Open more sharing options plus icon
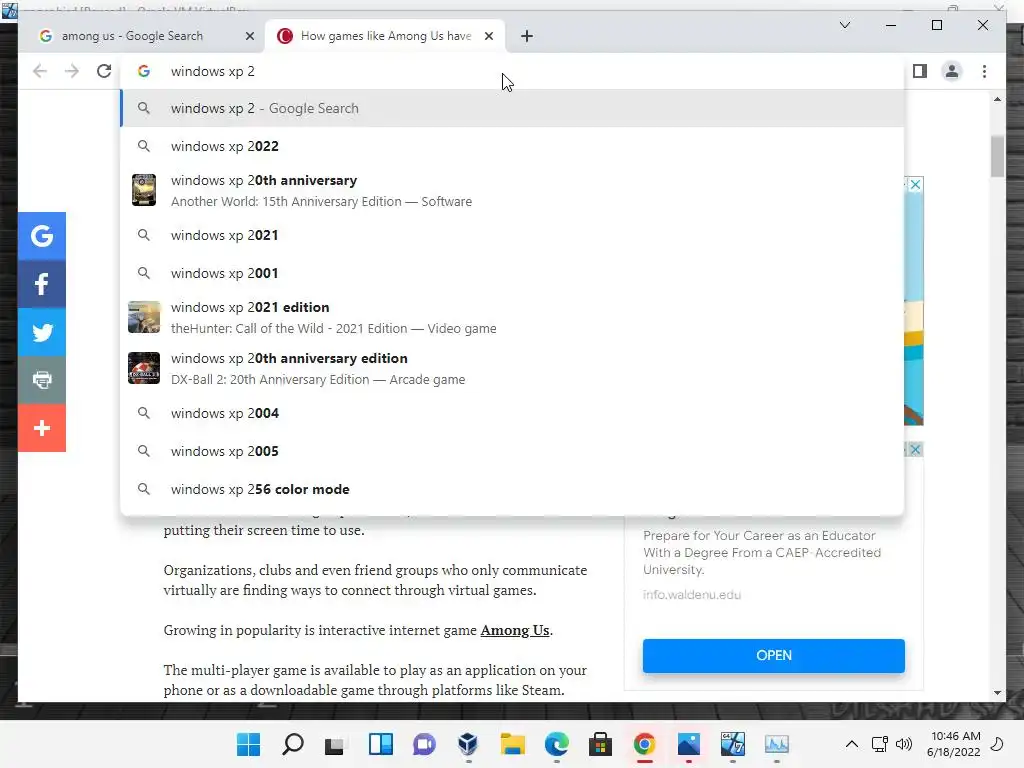The height and width of the screenshot is (768, 1024). coord(42,428)
